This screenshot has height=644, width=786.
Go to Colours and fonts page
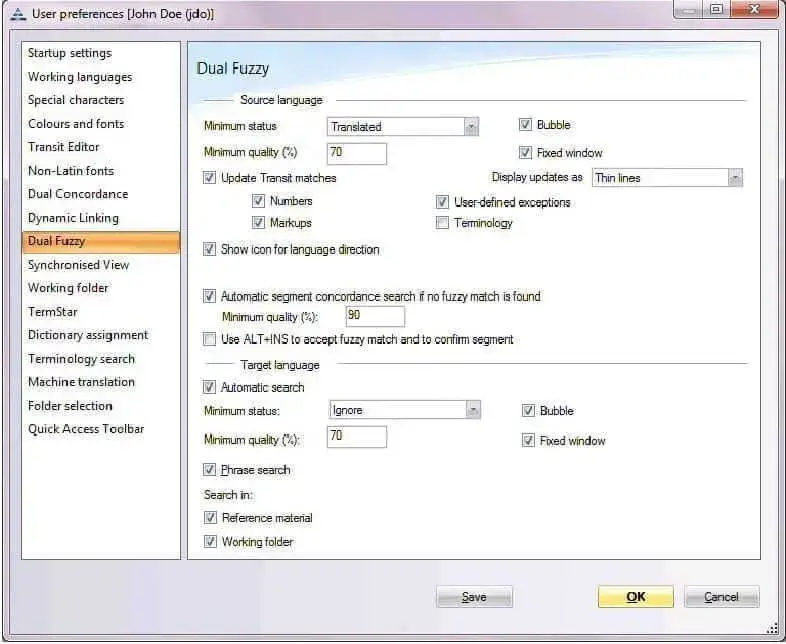pyautogui.click(x=76, y=124)
